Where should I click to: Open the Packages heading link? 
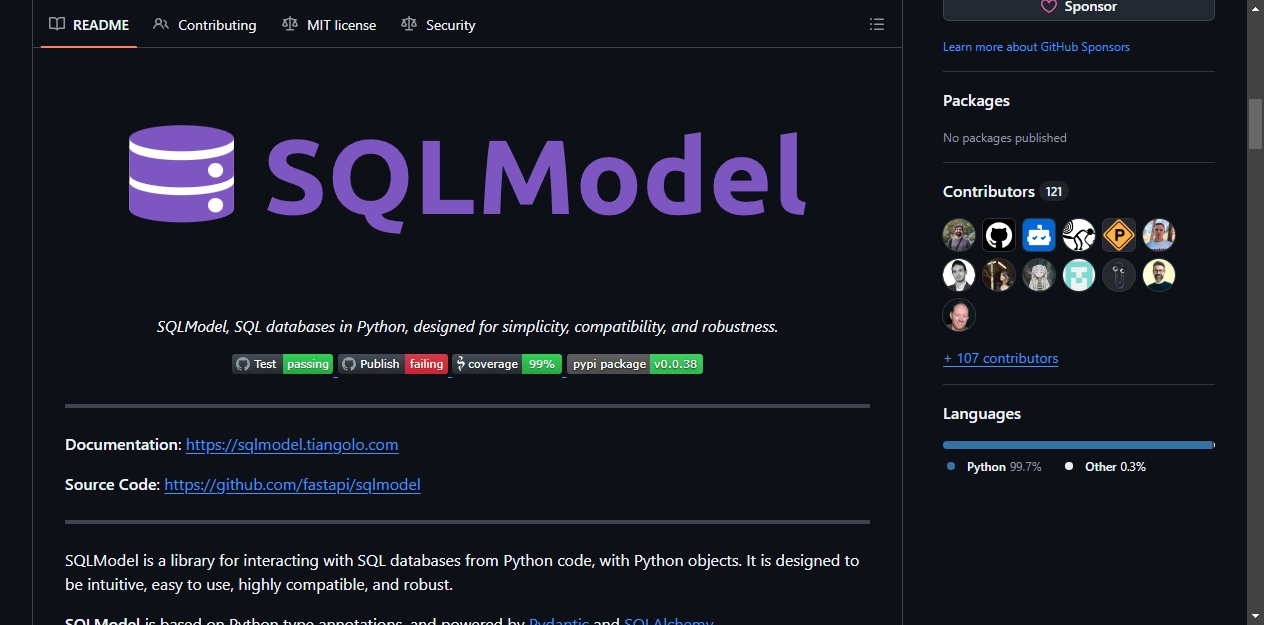(976, 101)
